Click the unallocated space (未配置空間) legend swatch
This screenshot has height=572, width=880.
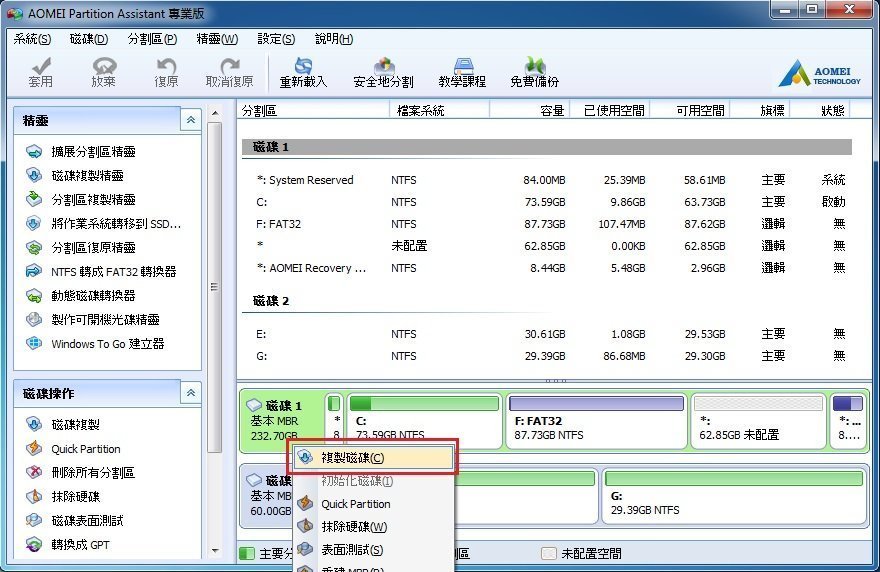[548, 553]
